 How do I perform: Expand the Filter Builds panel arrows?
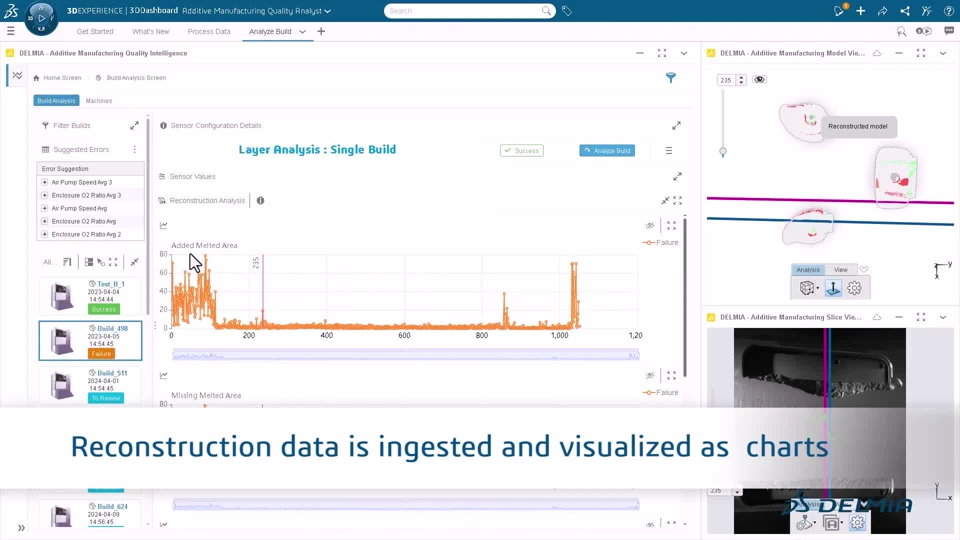[x=134, y=126]
